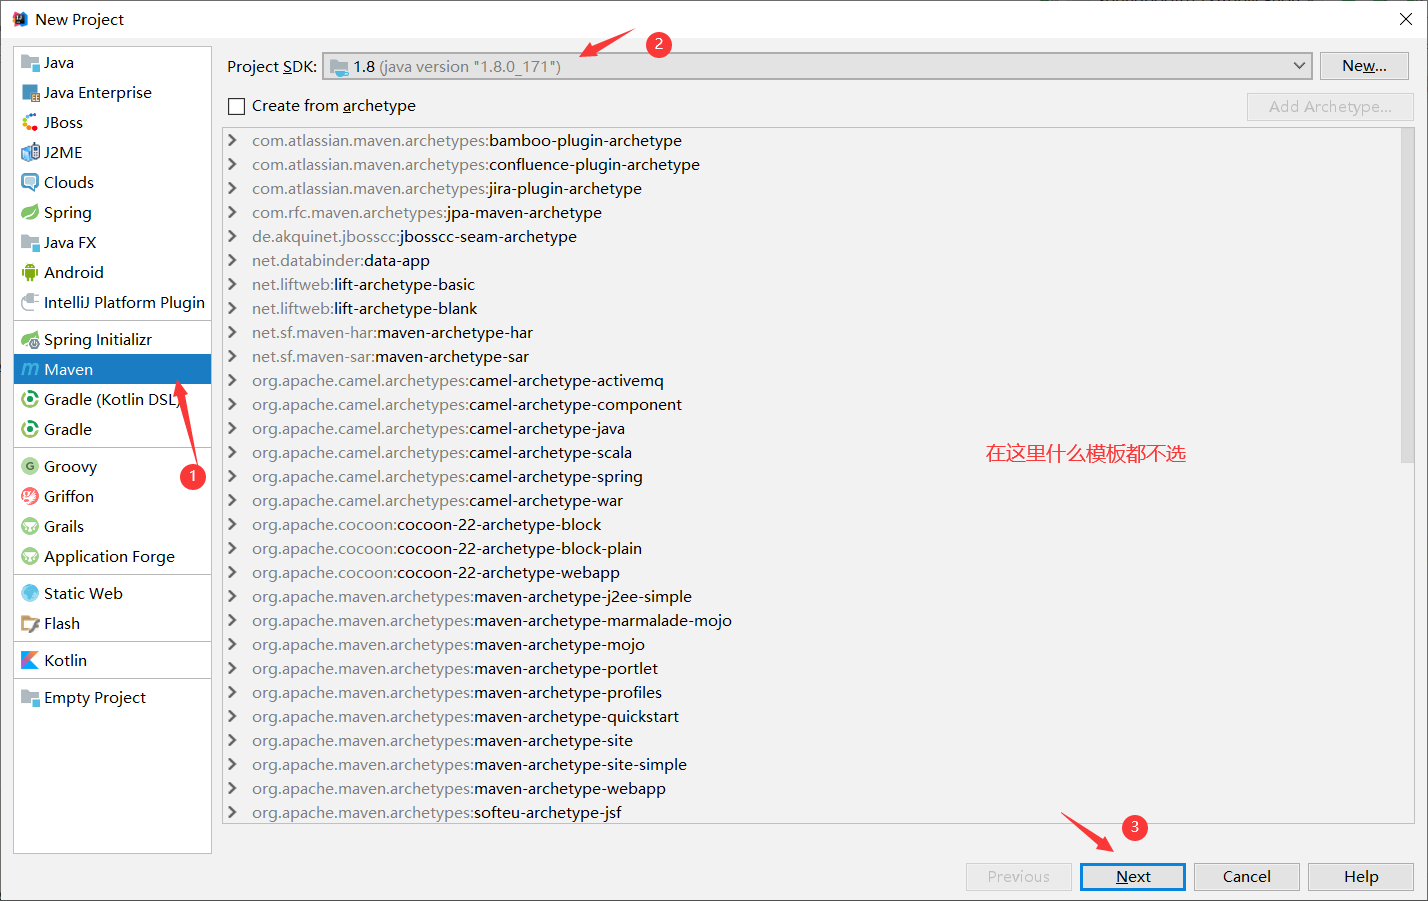Select cocoon-22-archetype-webapp row text
The image size is (1428, 901).
pyautogui.click(x=436, y=573)
